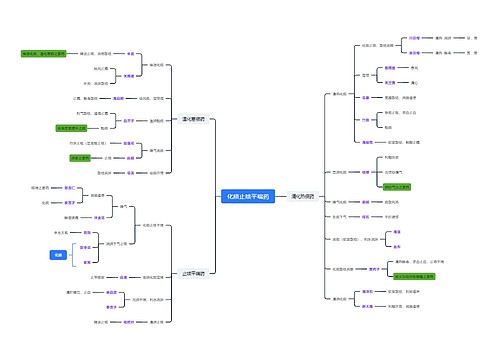Select the 桑白皮 purple node
Image resolution: width=500 pixels, height=360 pixels.
(111, 292)
